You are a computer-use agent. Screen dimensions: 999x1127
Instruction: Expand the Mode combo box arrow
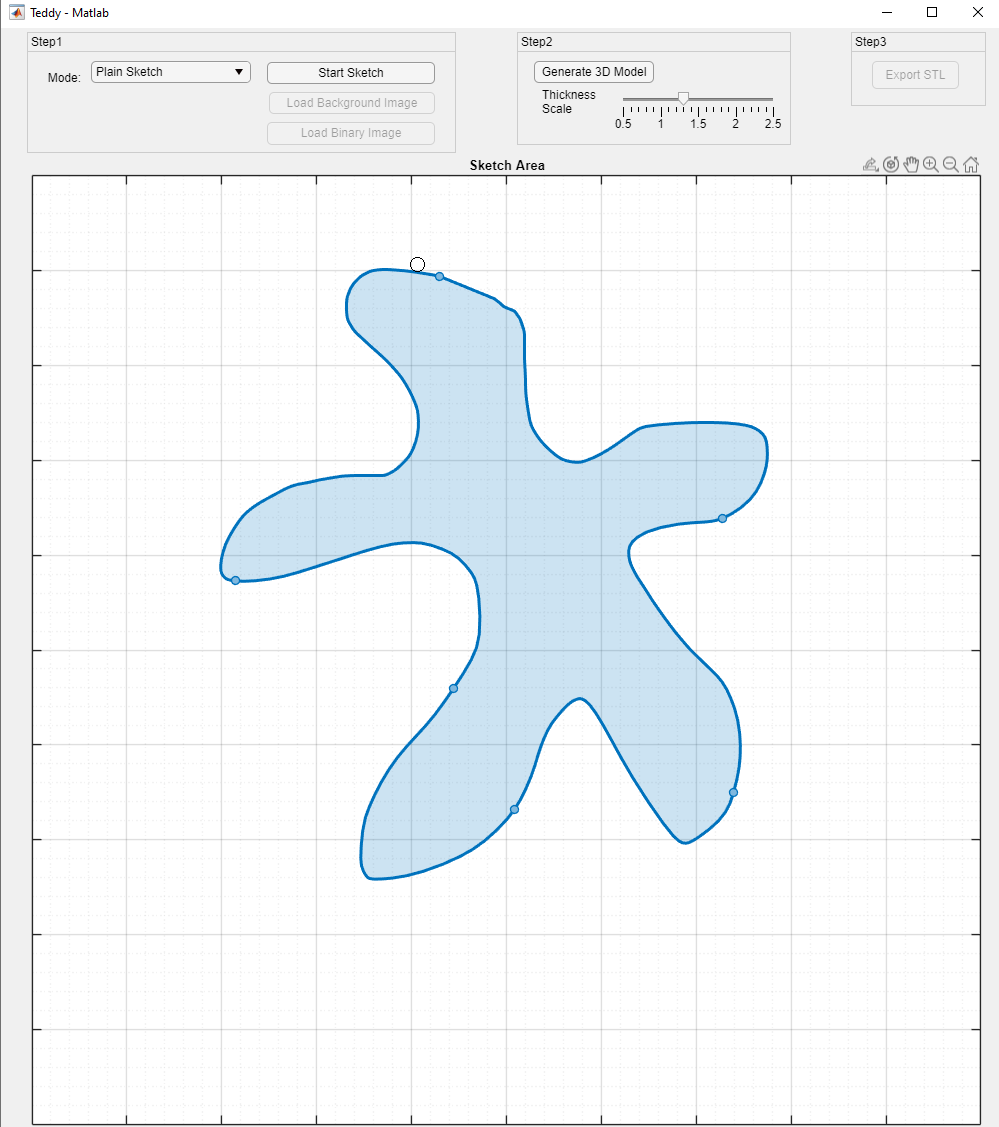tap(239, 72)
